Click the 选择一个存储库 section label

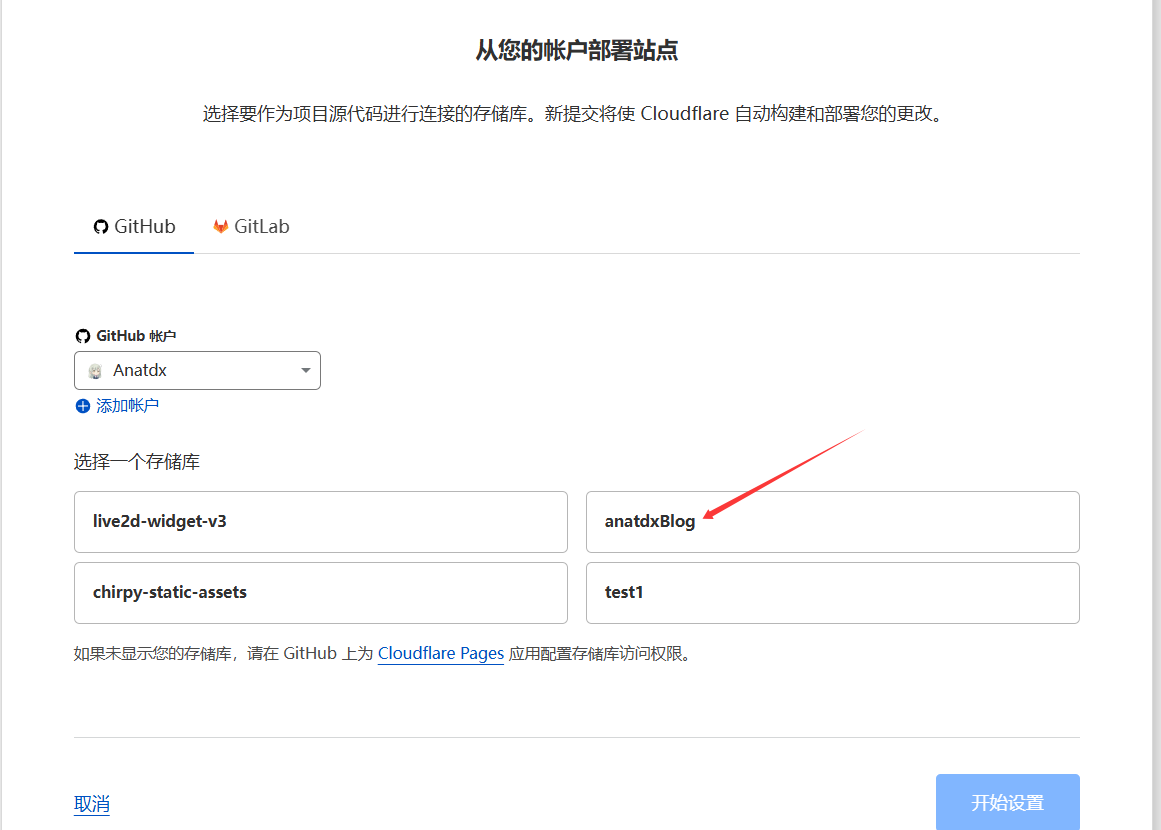136,462
